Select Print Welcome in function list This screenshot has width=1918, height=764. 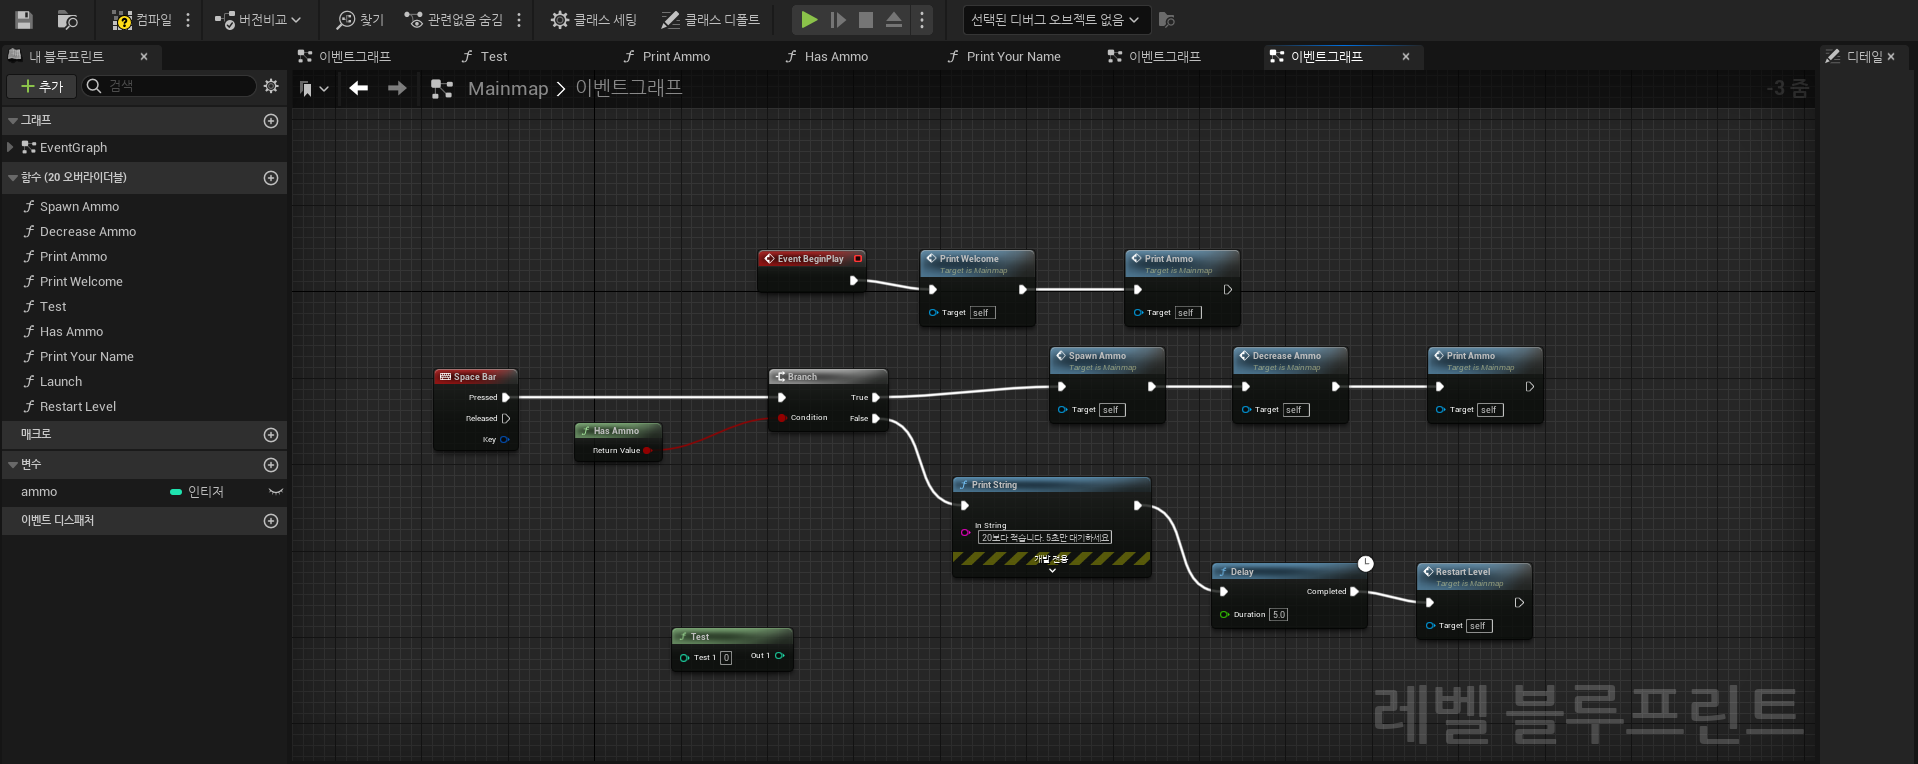pyautogui.click(x=81, y=281)
